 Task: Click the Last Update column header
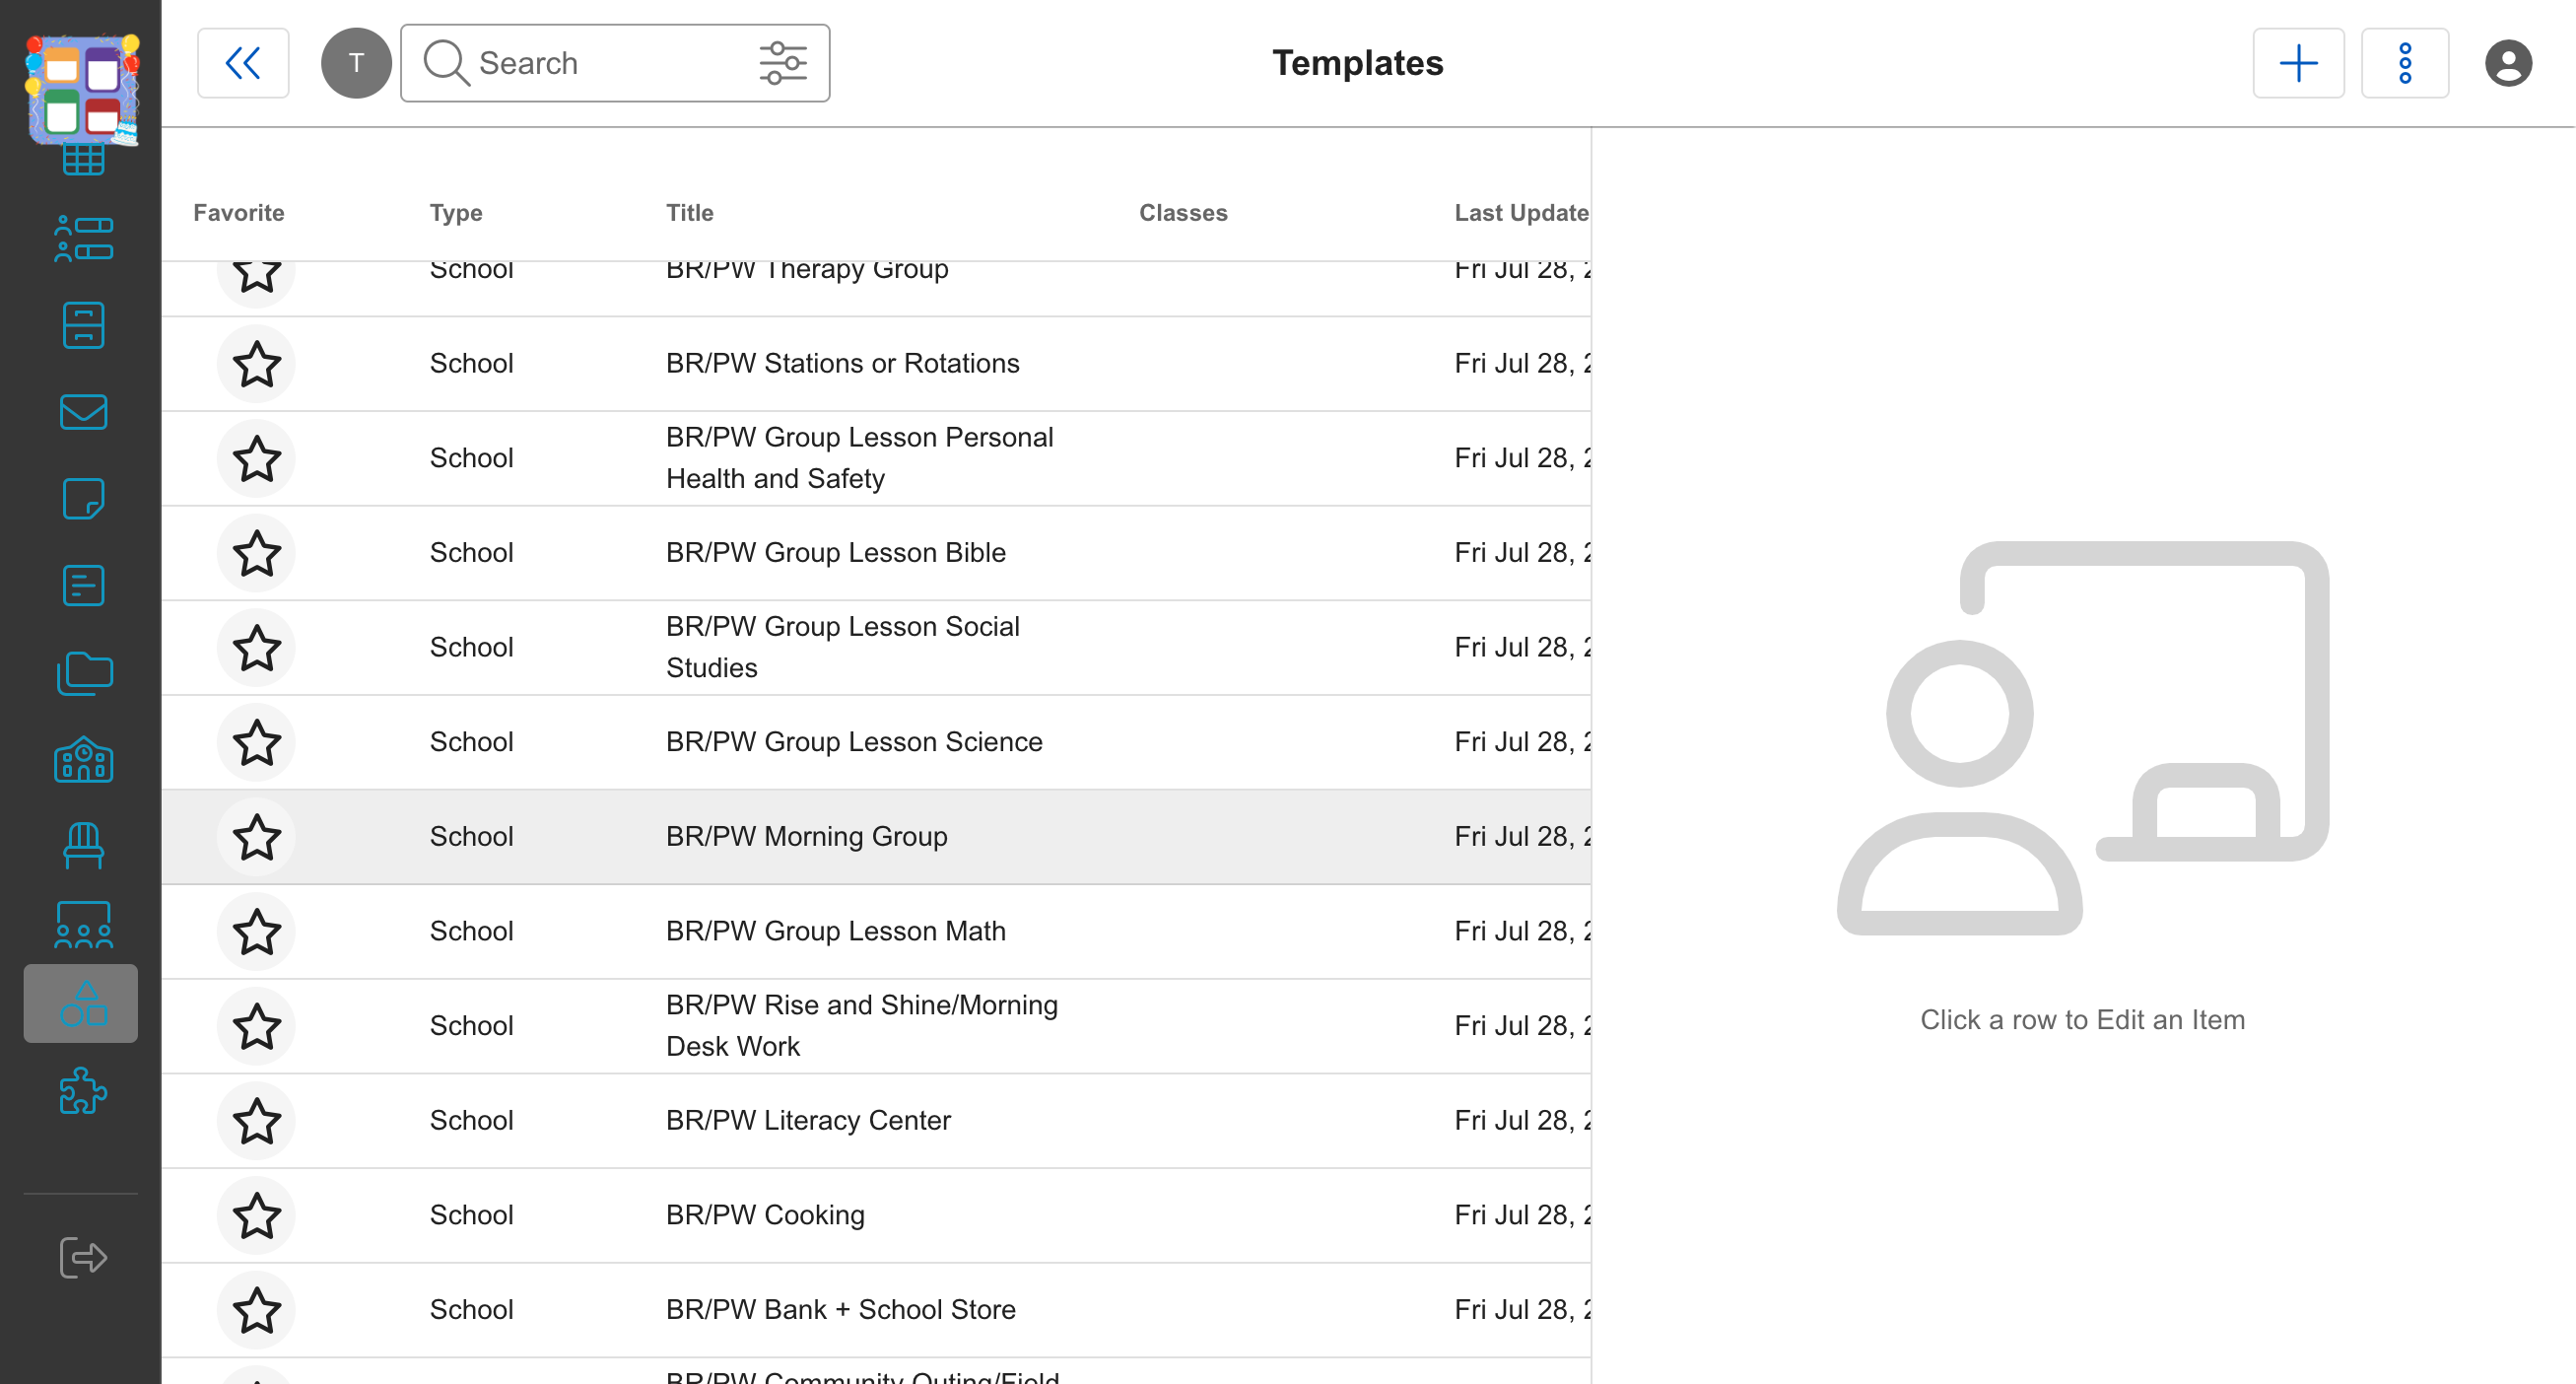[1521, 213]
